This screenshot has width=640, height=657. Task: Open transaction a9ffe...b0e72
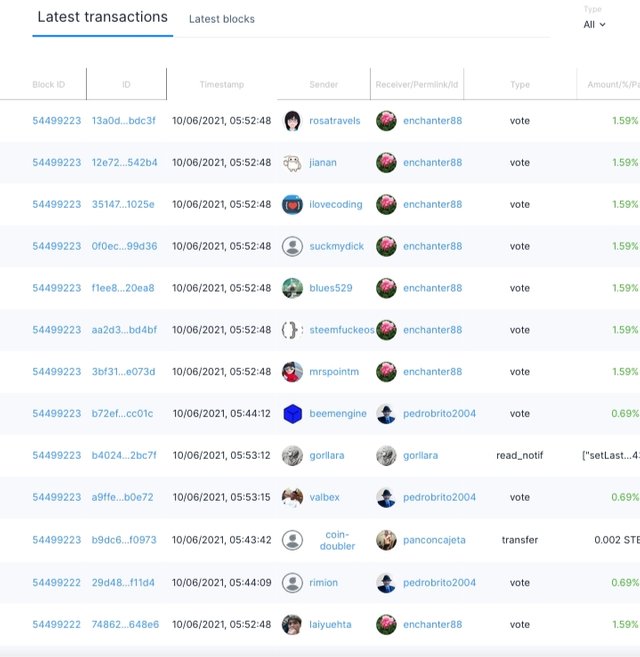pos(122,497)
